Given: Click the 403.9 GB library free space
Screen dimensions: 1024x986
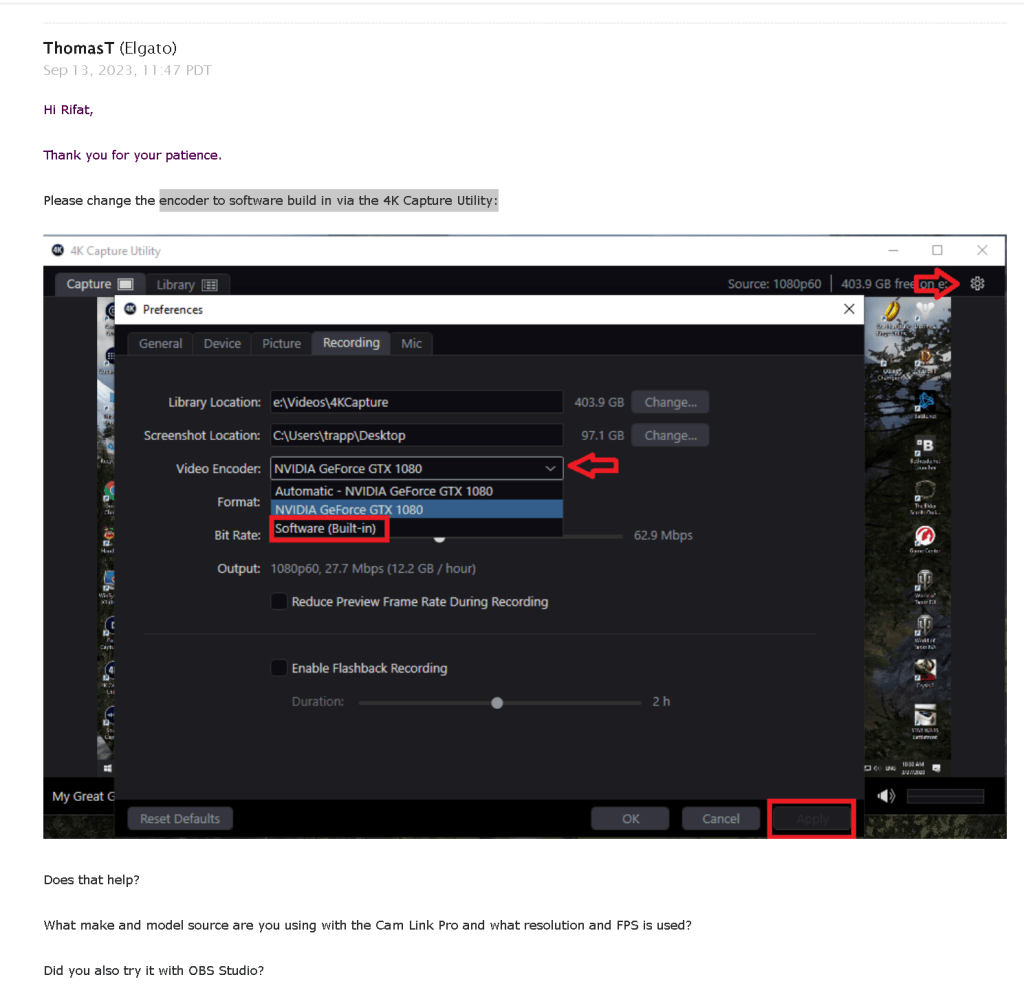Looking at the screenshot, I should tap(599, 402).
